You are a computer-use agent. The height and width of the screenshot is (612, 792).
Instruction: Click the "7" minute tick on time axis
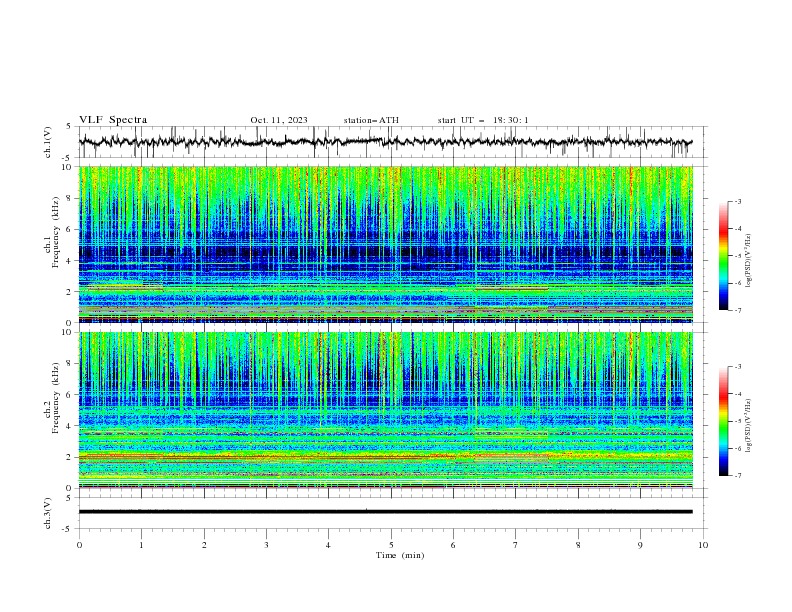[x=516, y=545]
